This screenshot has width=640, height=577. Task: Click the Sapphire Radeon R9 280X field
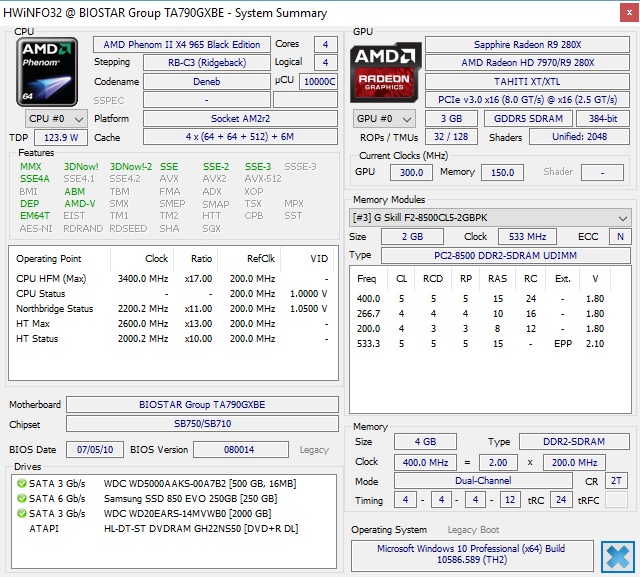tap(528, 44)
